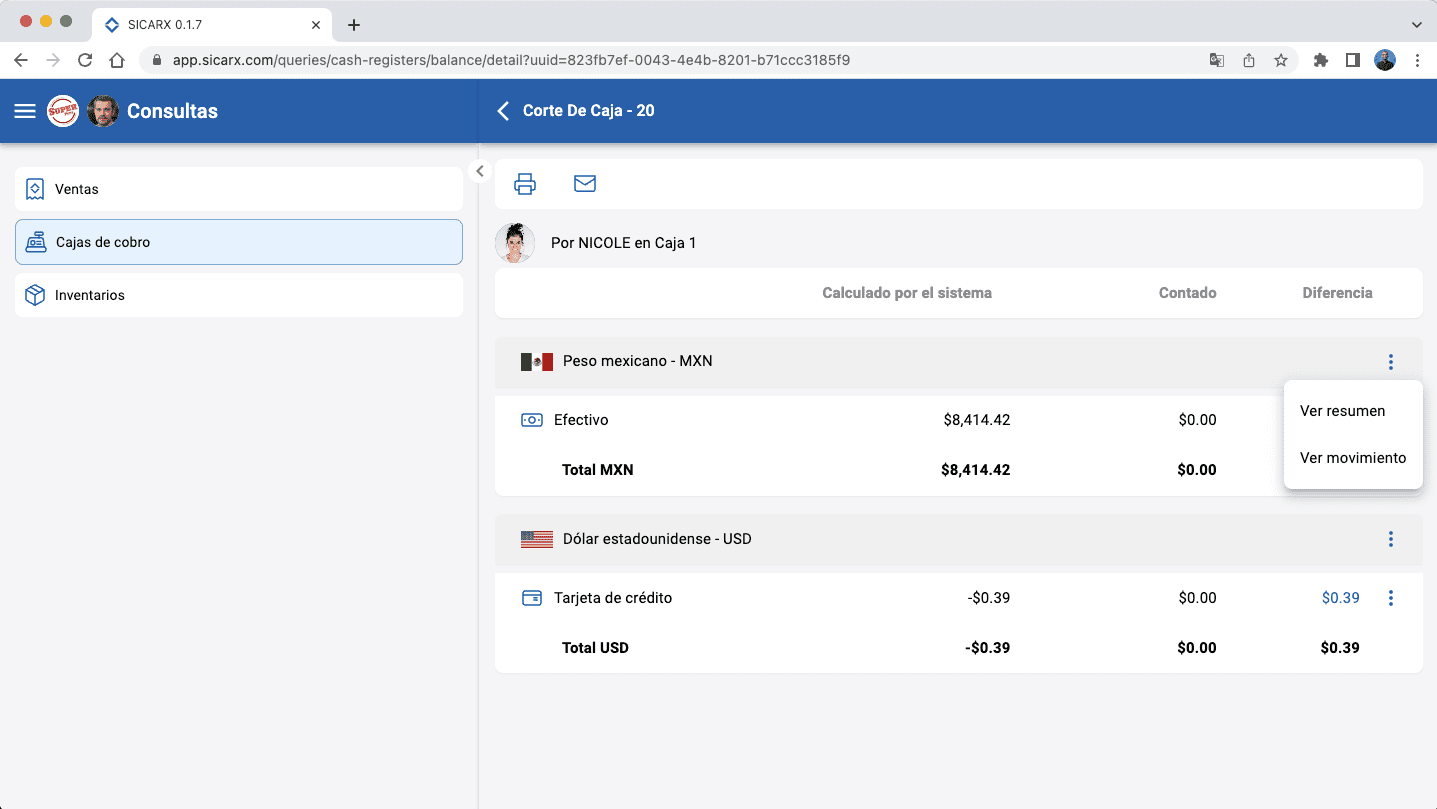Open Inventarios from the sidebar

coord(238,295)
